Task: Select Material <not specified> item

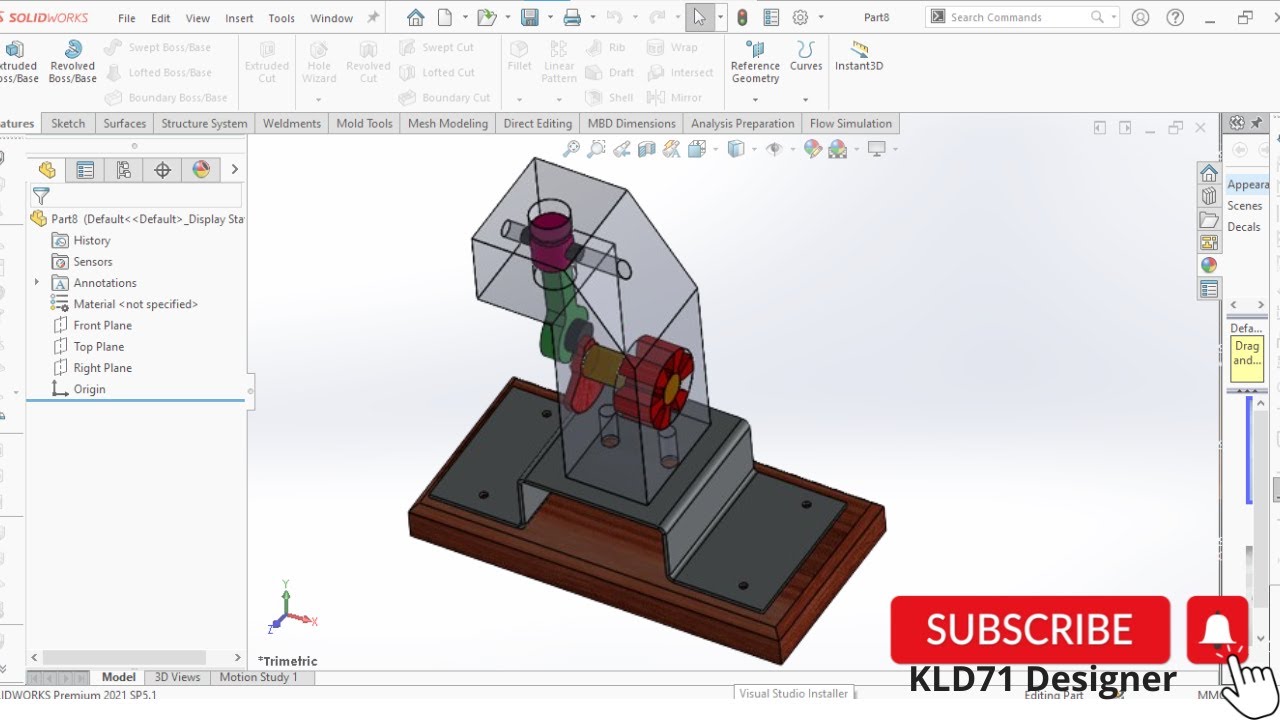Action: (x=135, y=304)
